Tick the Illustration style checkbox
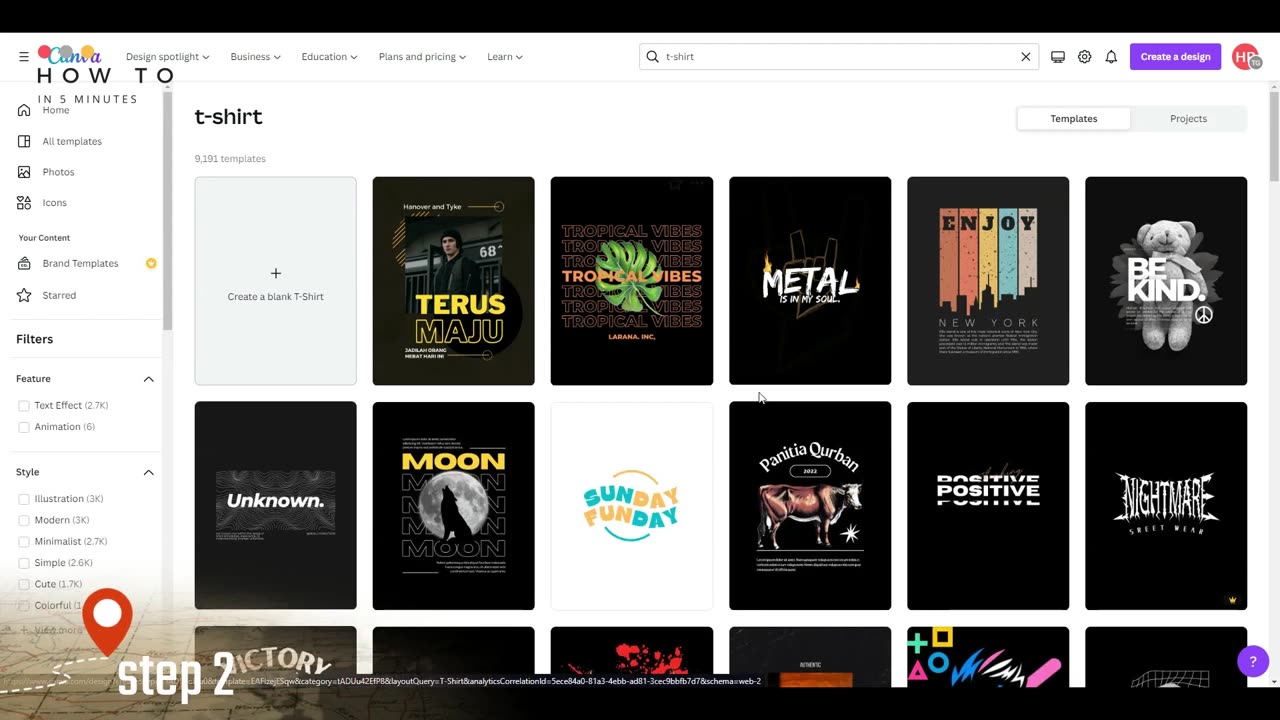This screenshot has width=1280, height=720. click(24, 499)
